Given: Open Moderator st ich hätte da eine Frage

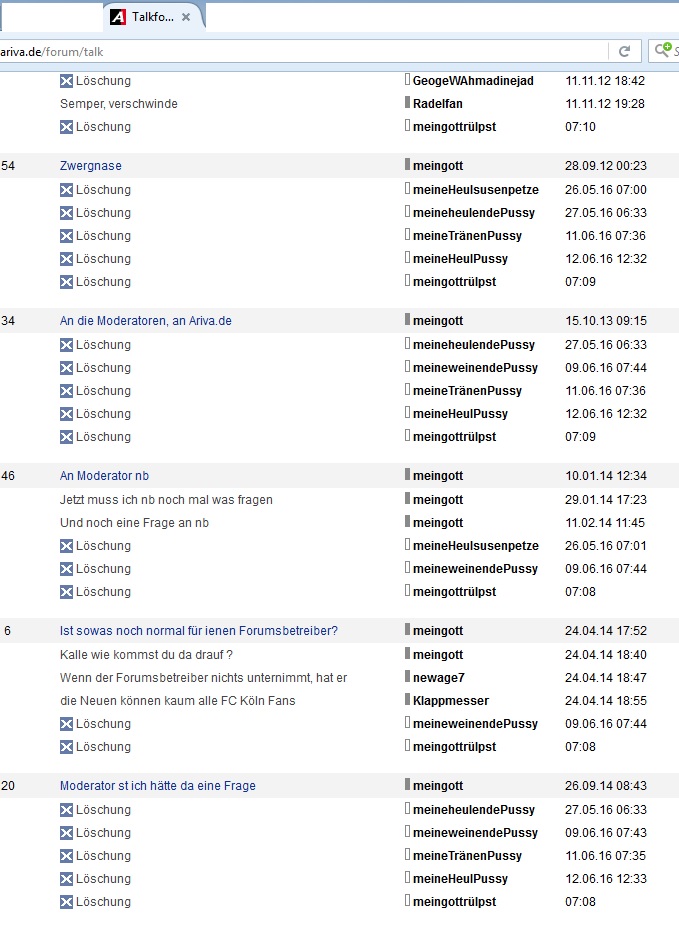Looking at the screenshot, I should (157, 786).
